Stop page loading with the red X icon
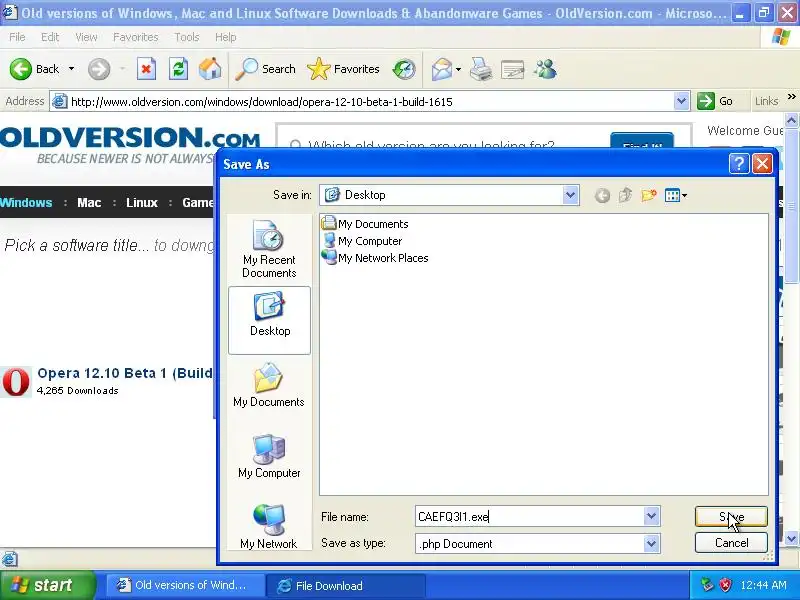 pyautogui.click(x=146, y=69)
